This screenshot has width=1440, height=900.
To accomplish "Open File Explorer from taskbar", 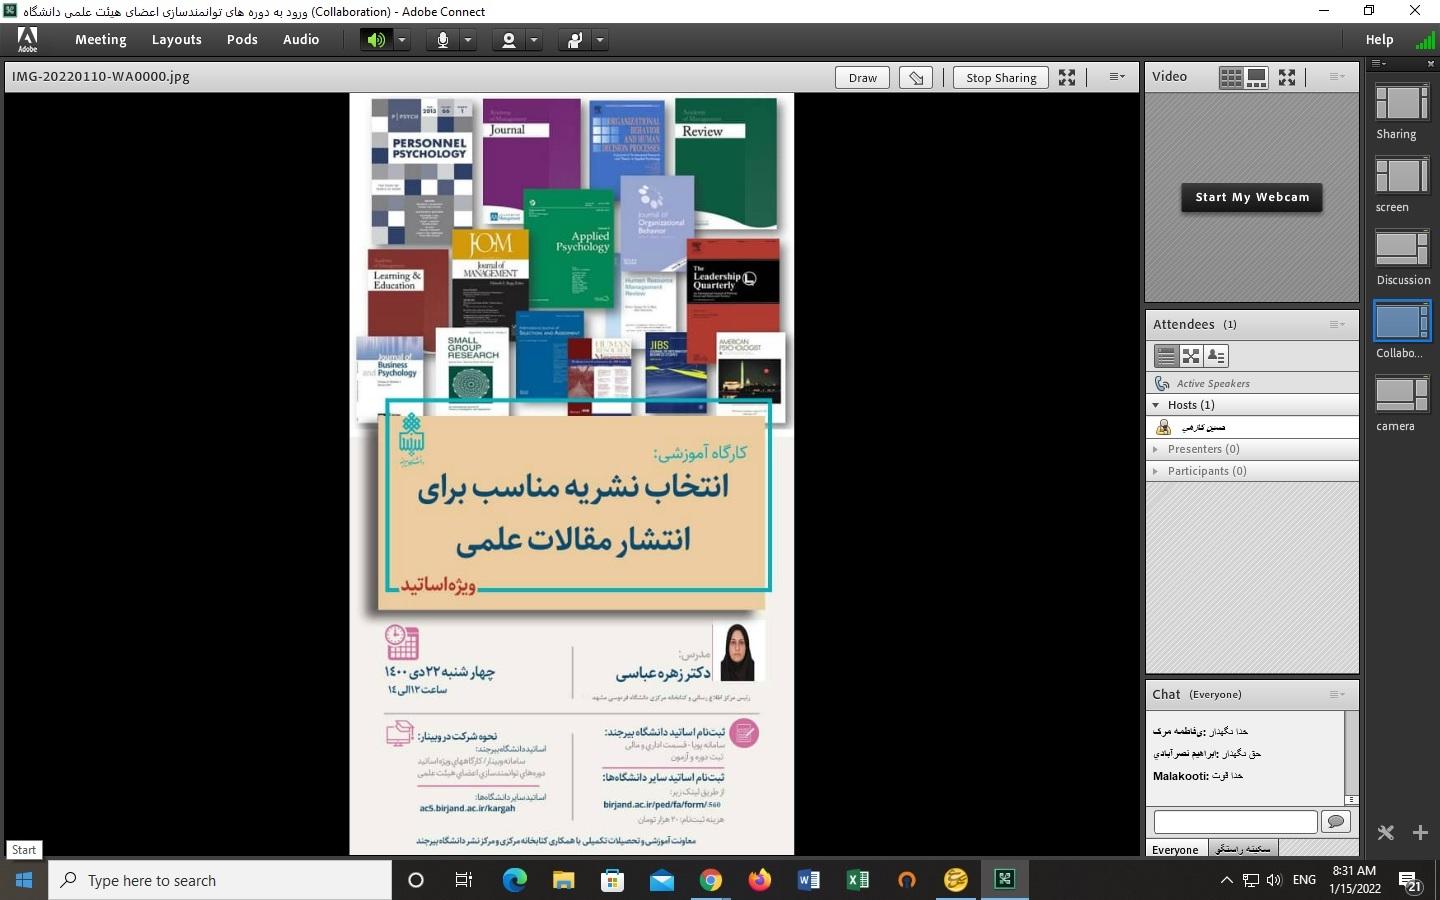I will pos(563,880).
